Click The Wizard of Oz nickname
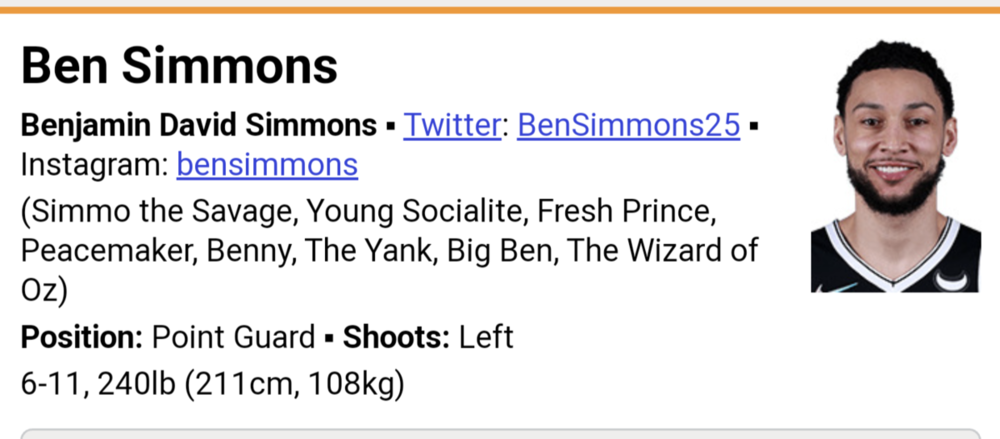This screenshot has height=439, width=1000. (662, 249)
